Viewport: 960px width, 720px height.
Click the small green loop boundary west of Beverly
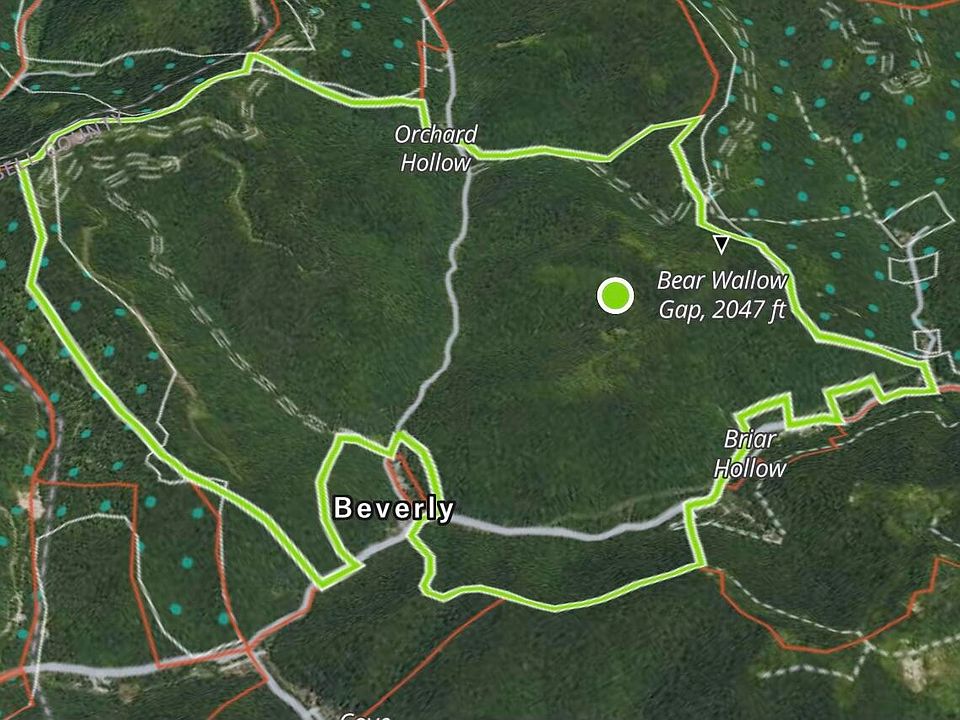[336, 508]
